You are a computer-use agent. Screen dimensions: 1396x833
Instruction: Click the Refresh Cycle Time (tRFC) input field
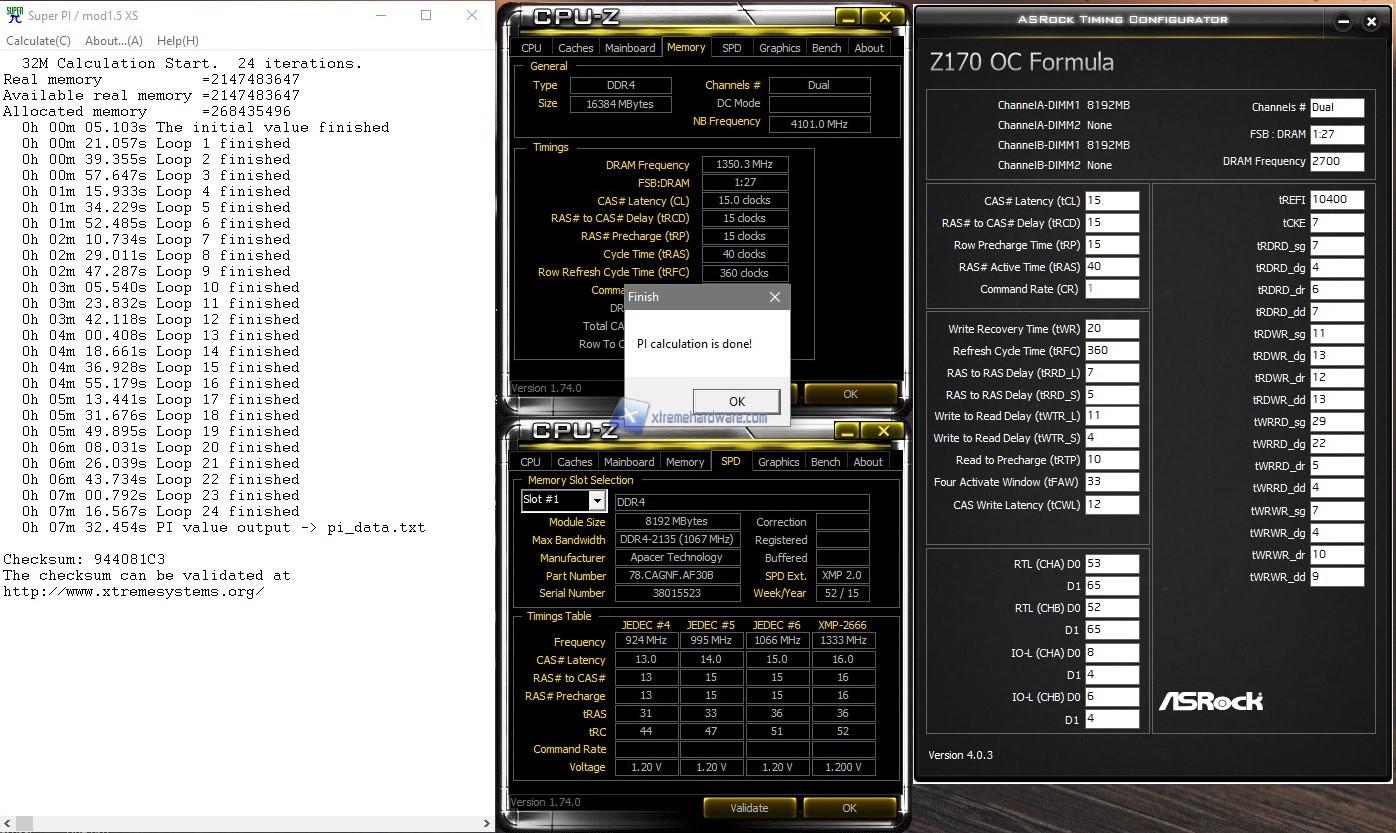click(1111, 351)
